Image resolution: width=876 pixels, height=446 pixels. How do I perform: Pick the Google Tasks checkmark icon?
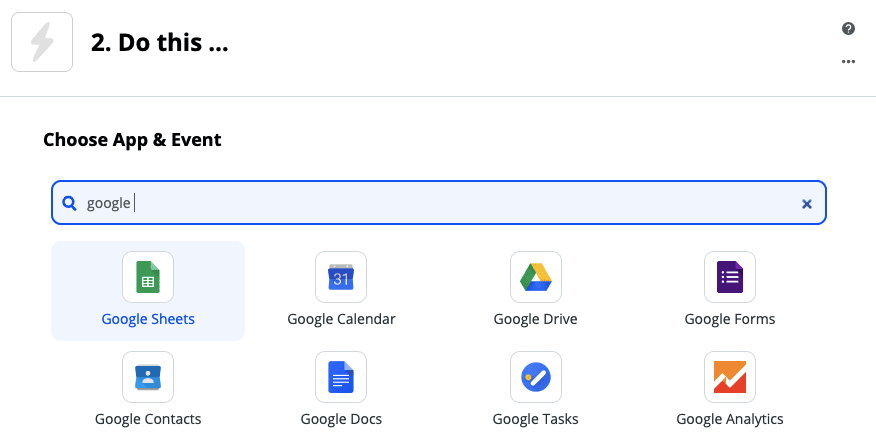536,377
